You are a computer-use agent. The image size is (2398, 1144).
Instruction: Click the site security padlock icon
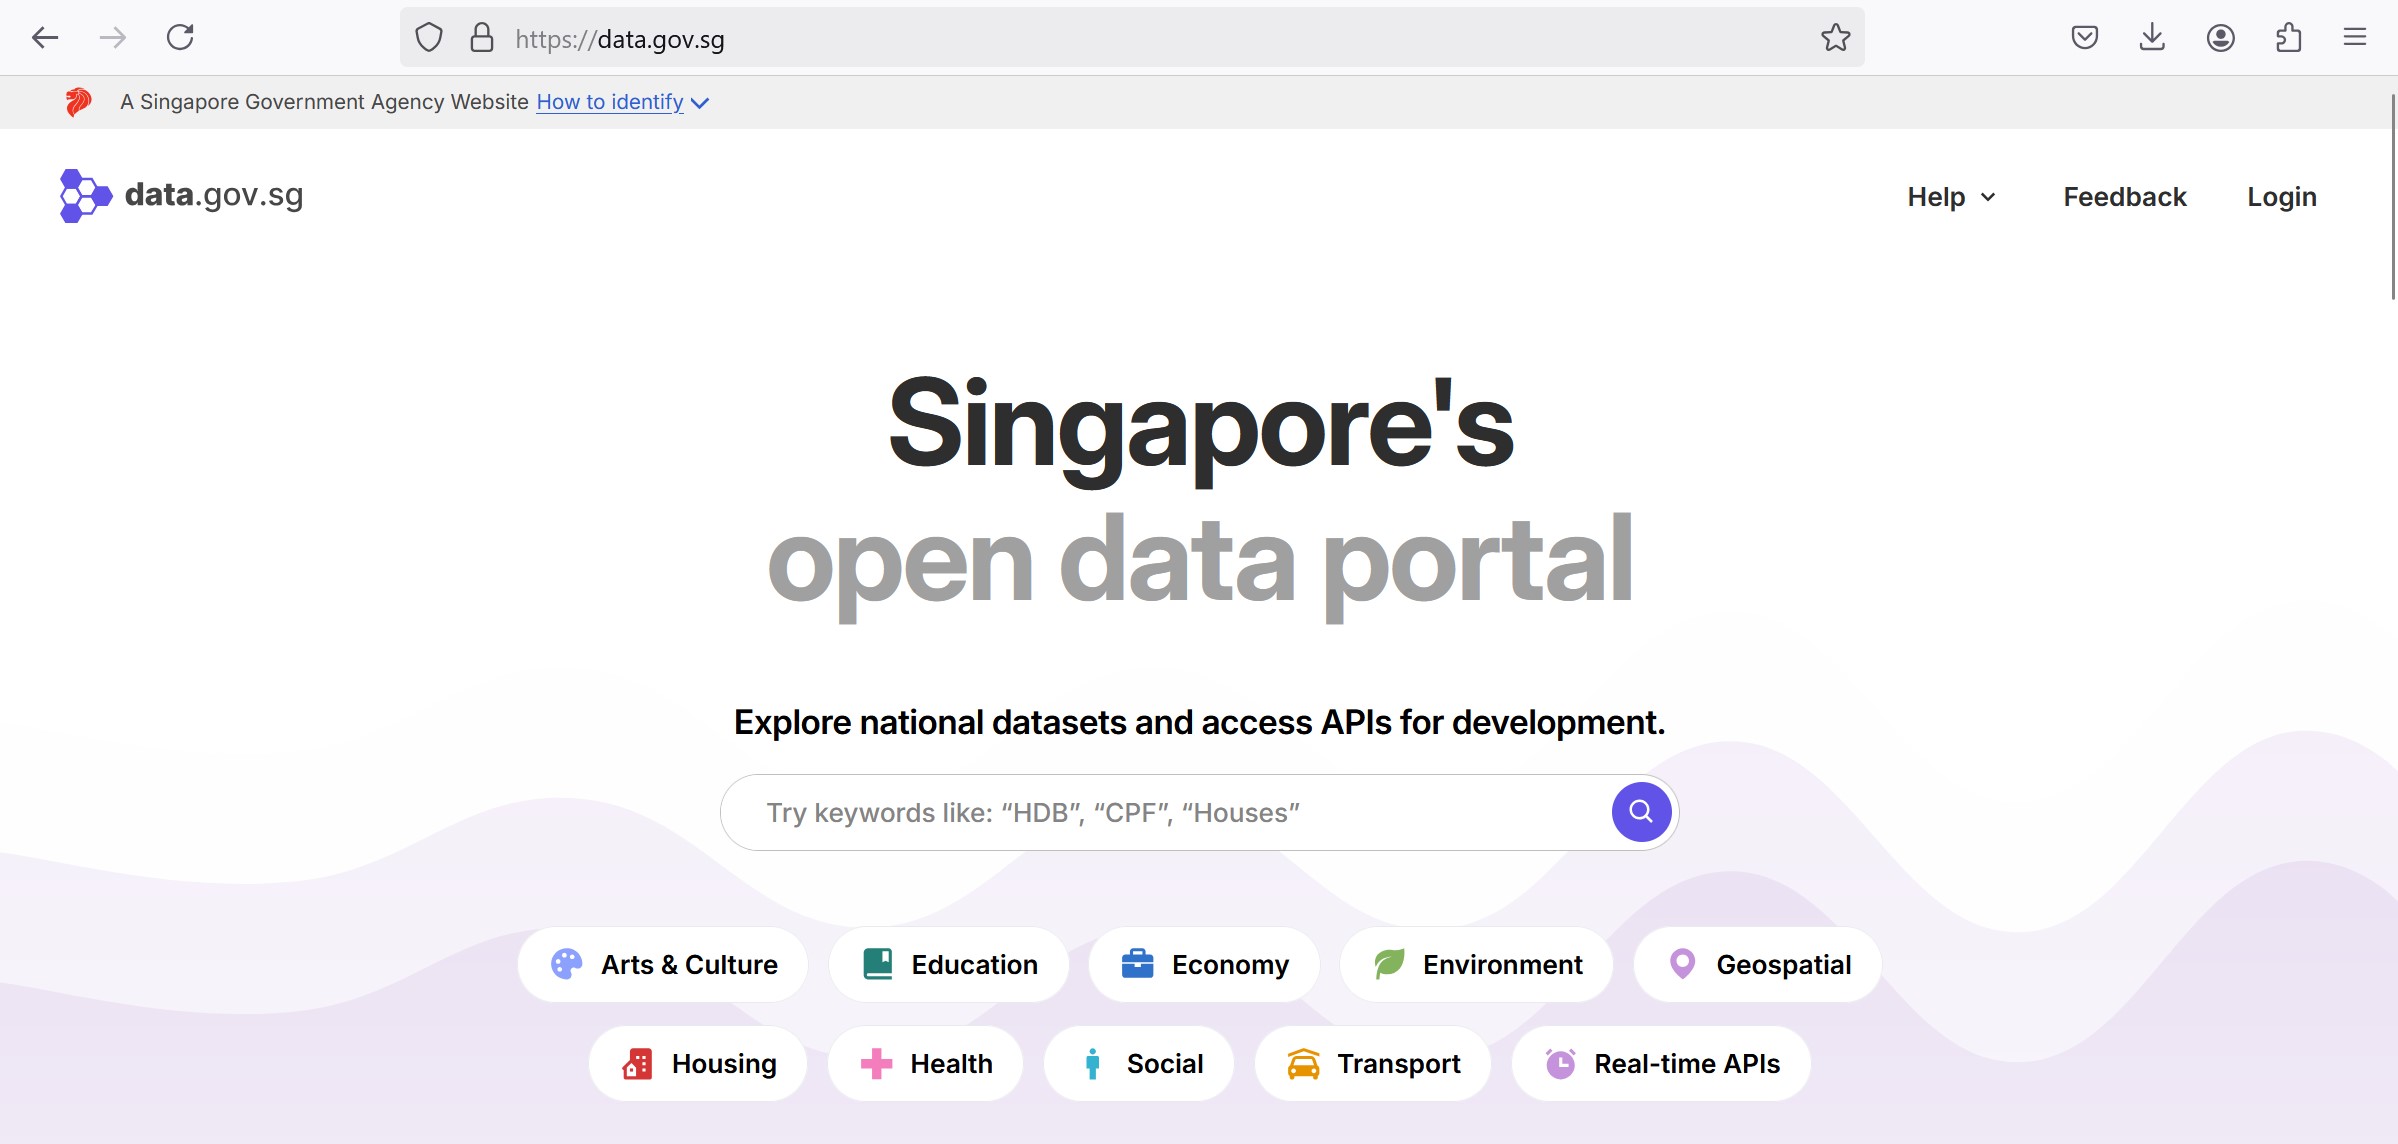(482, 38)
